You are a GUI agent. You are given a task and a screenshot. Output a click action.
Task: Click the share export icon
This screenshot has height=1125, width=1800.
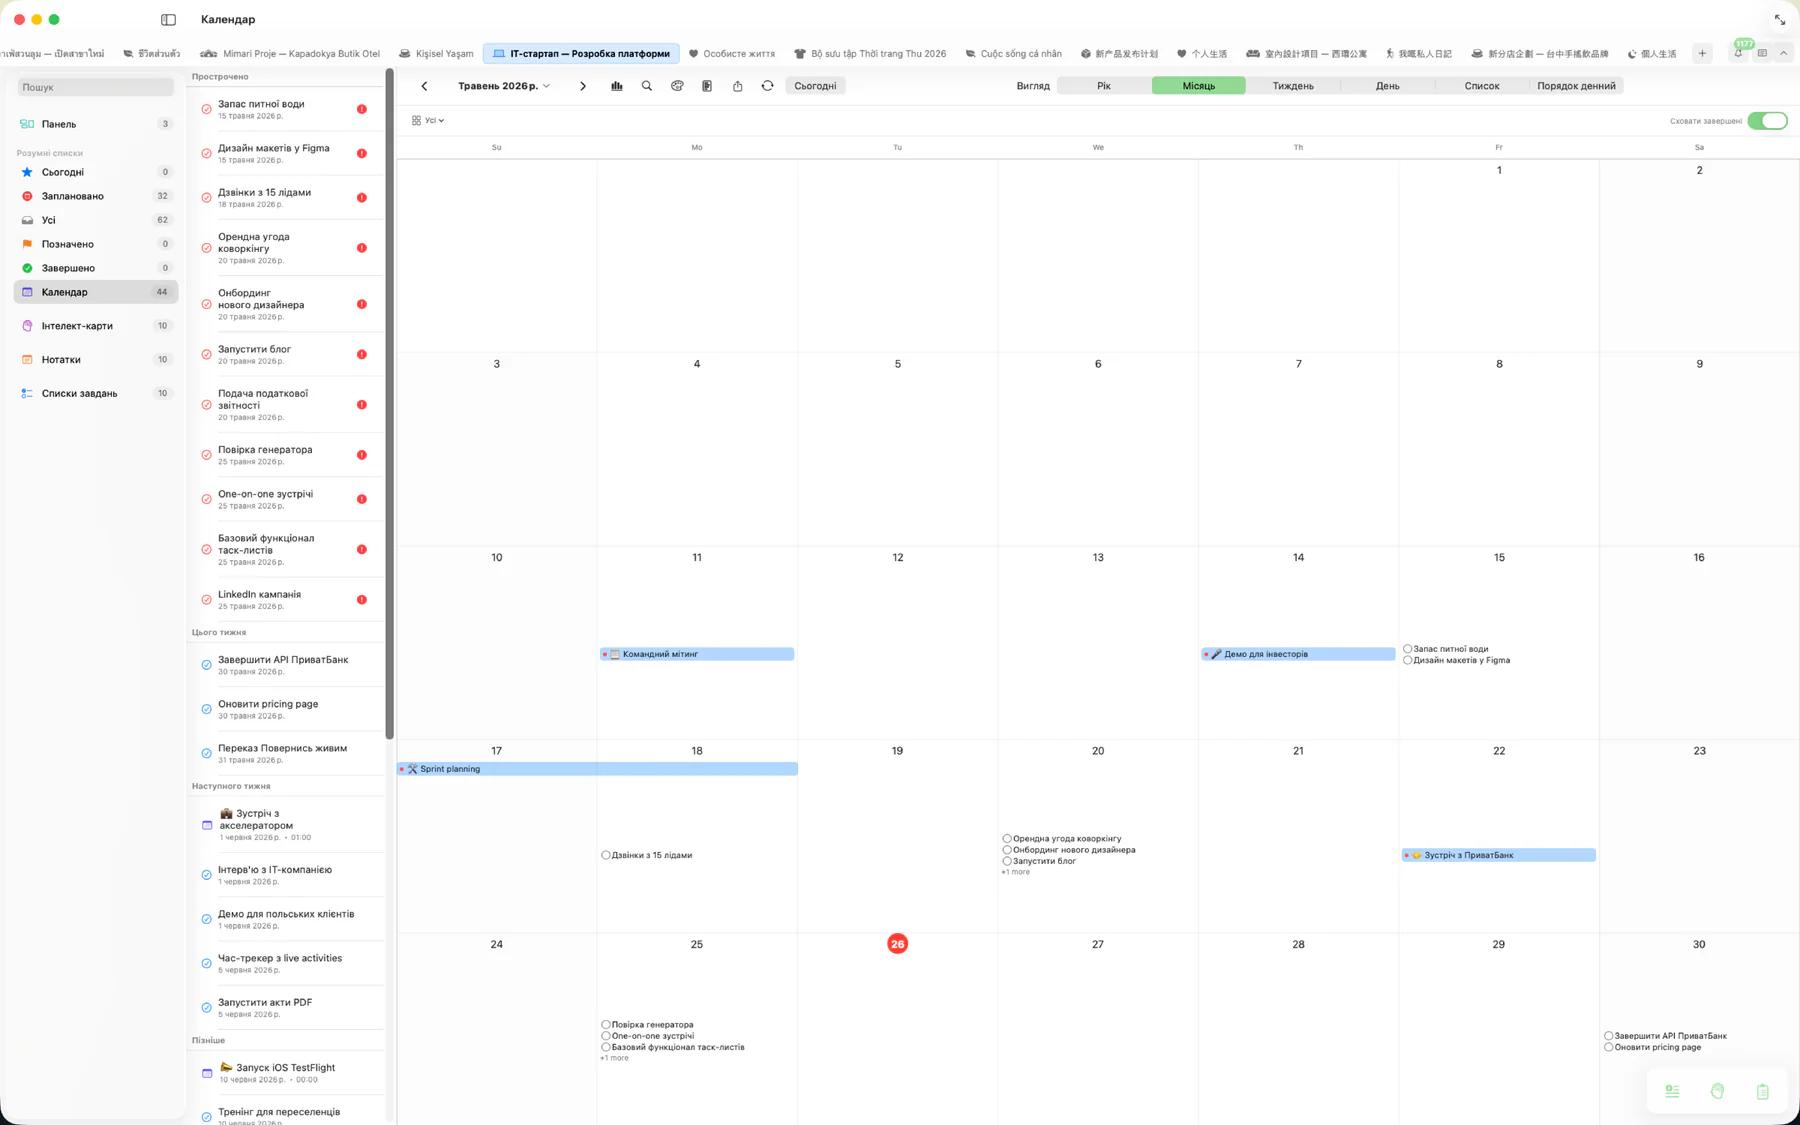click(x=737, y=86)
